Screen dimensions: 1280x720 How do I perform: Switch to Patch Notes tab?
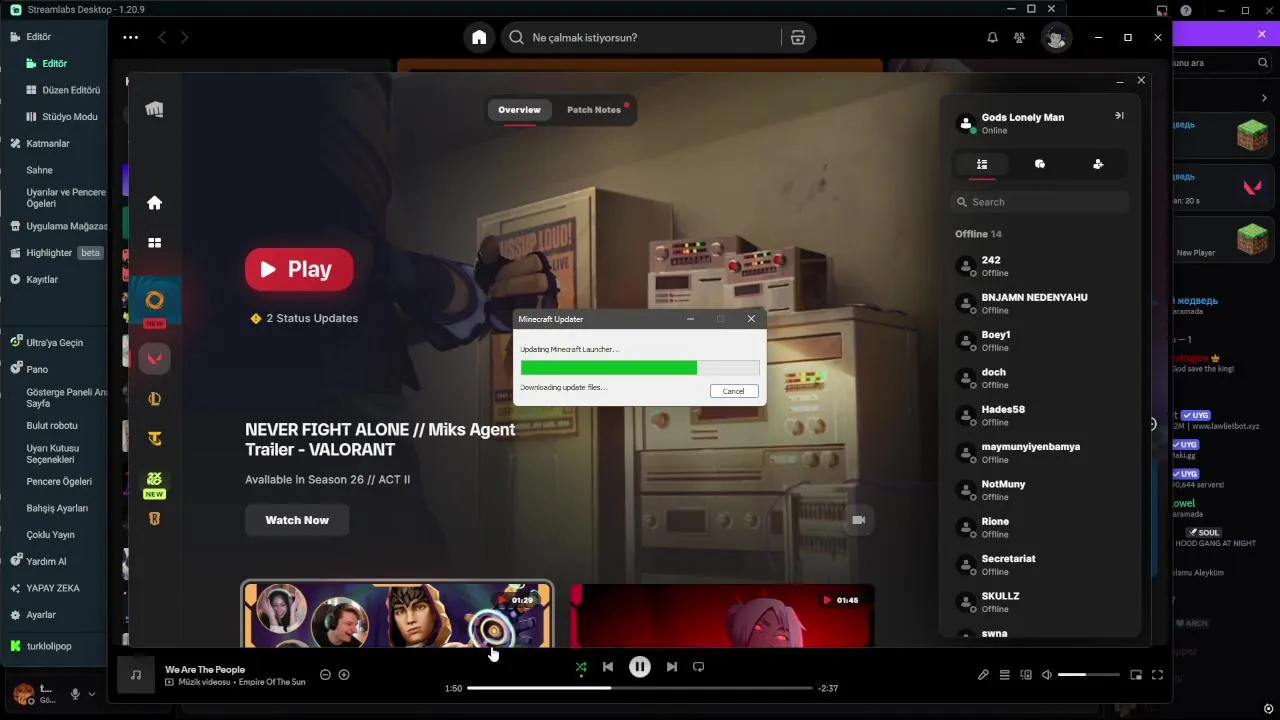[x=594, y=110]
